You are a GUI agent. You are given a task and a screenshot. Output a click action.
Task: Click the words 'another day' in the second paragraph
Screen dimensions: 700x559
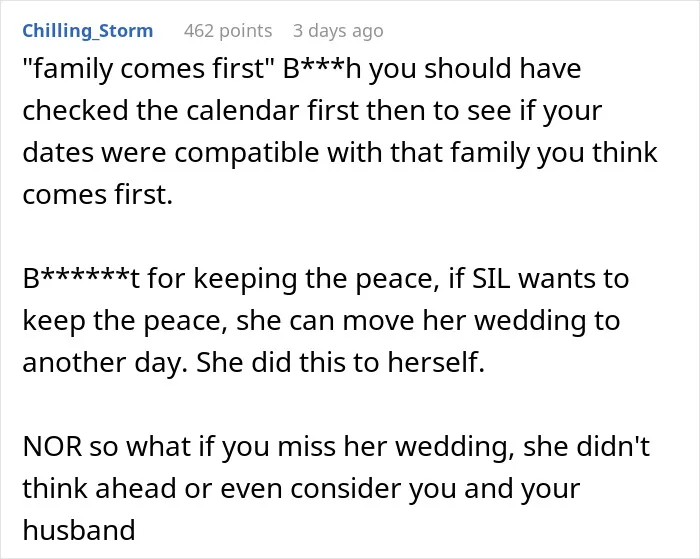[104, 363]
